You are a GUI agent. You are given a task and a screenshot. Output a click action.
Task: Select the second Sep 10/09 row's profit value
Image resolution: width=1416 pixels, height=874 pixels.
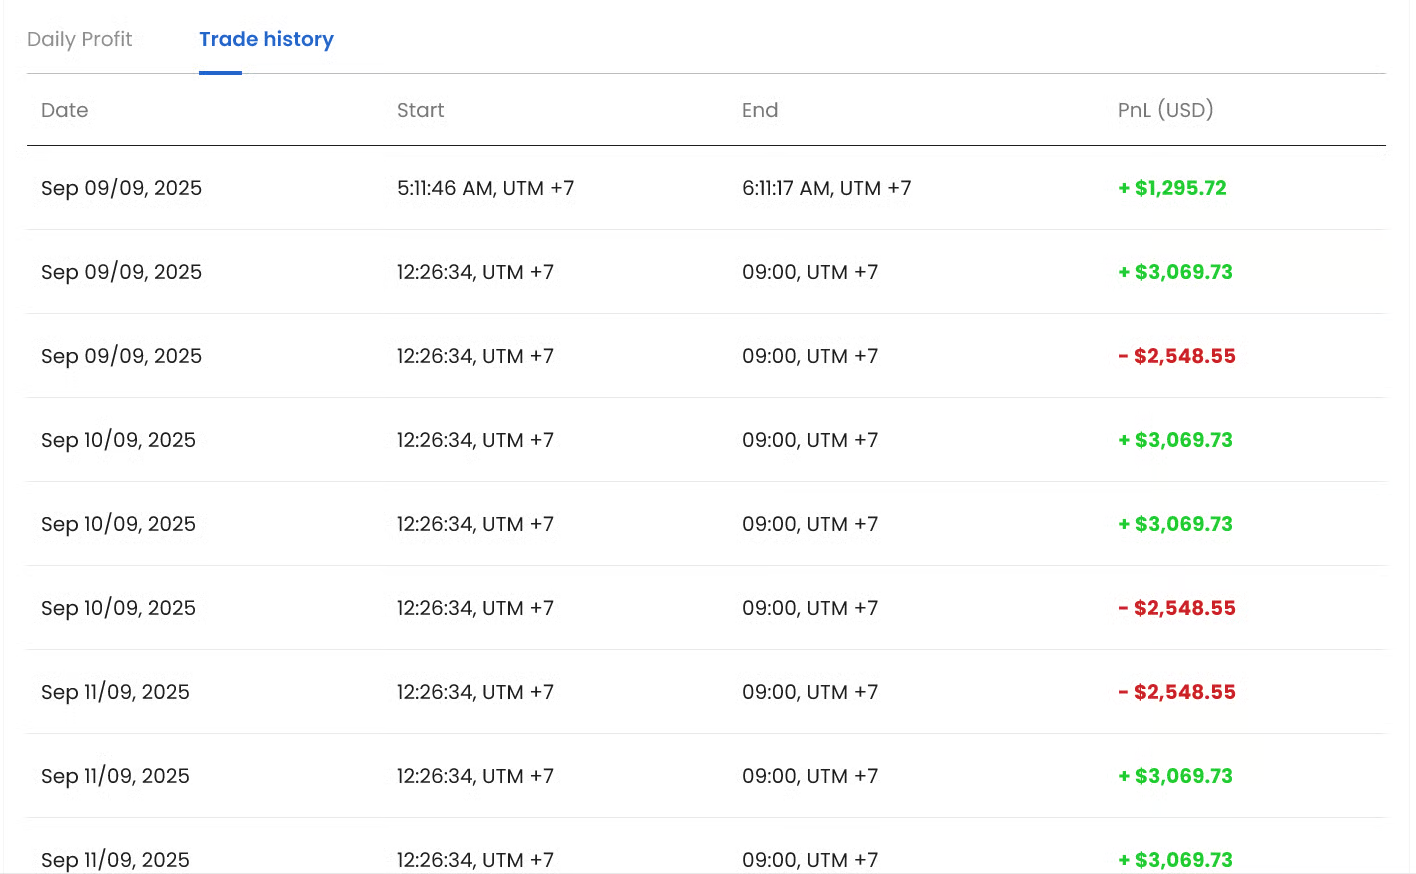tap(1175, 524)
